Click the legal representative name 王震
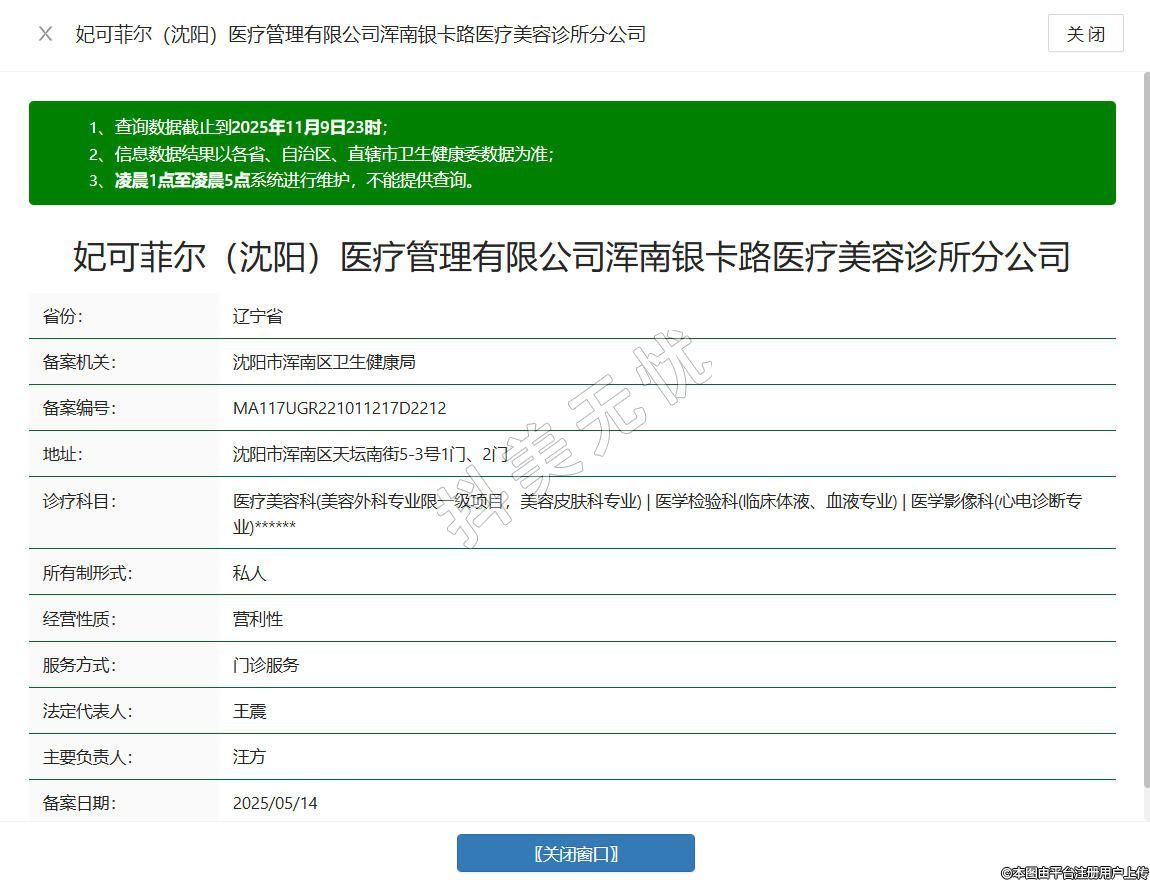Screen dimensions: 1150x880 pyautogui.click(x=249, y=711)
